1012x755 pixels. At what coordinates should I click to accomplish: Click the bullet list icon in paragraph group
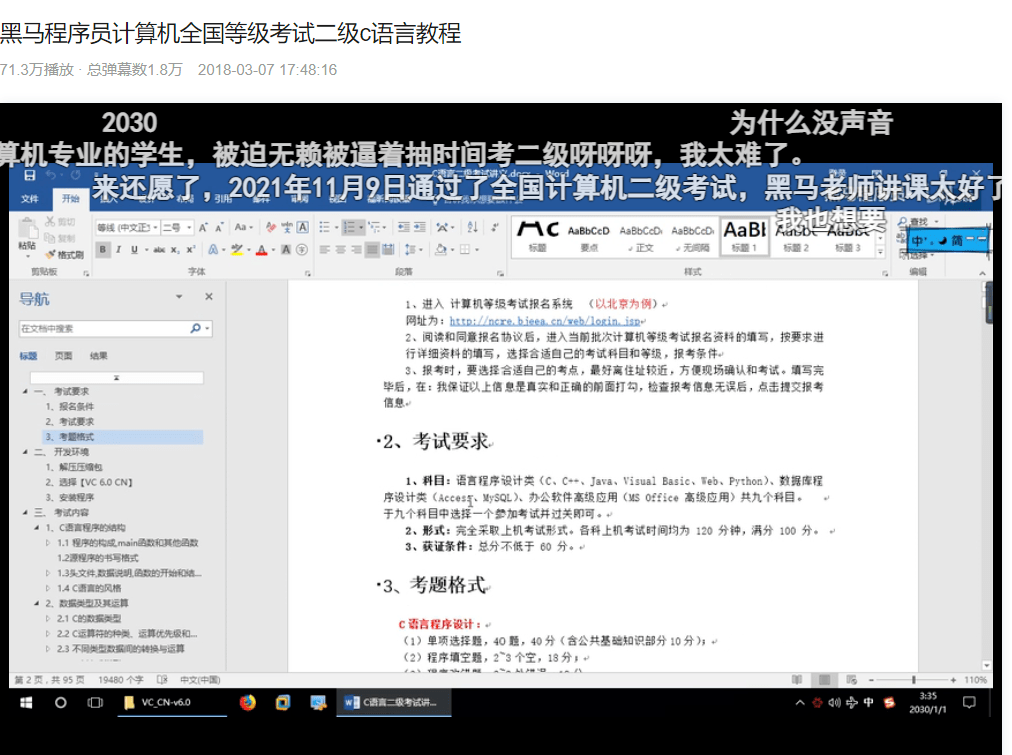coord(326,225)
